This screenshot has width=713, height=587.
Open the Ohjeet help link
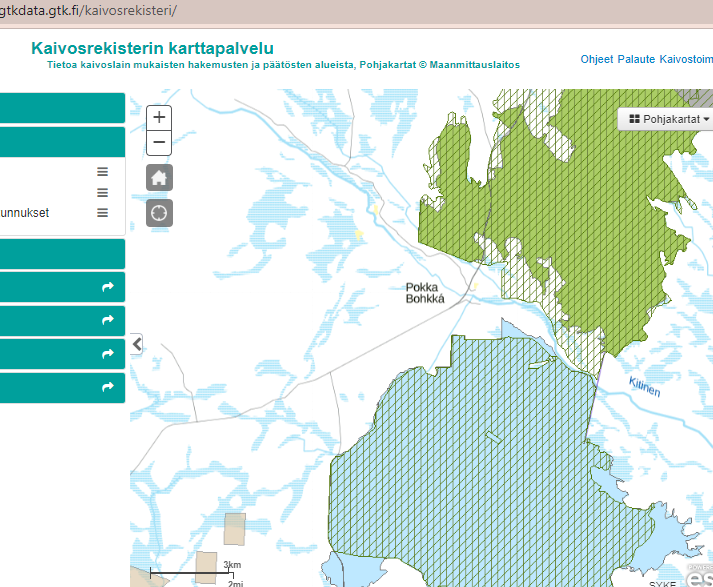tap(597, 59)
